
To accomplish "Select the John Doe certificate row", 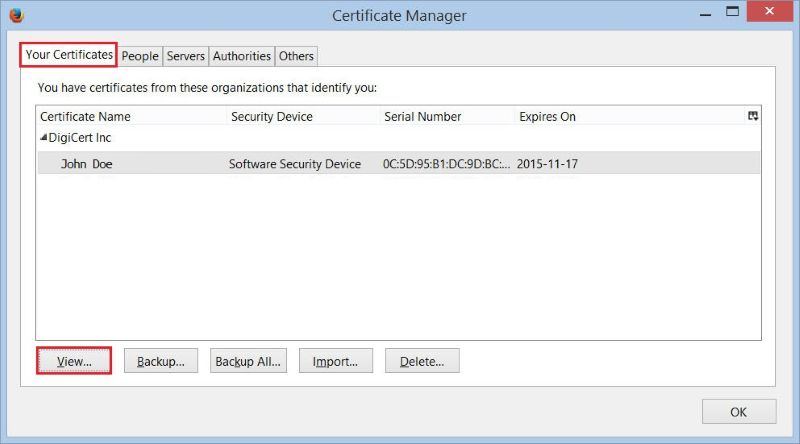I will click(x=398, y=163).
